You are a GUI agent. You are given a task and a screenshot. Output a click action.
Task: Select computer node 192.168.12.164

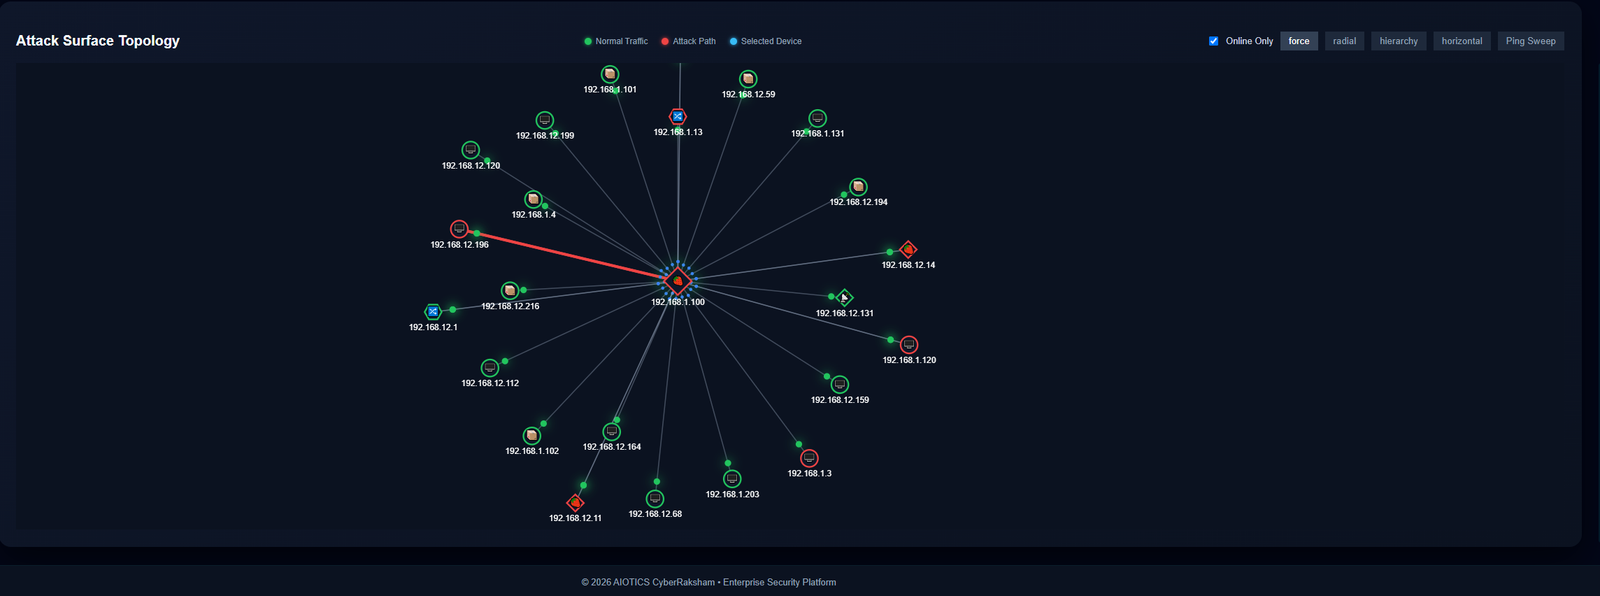[x=612, y=432]
